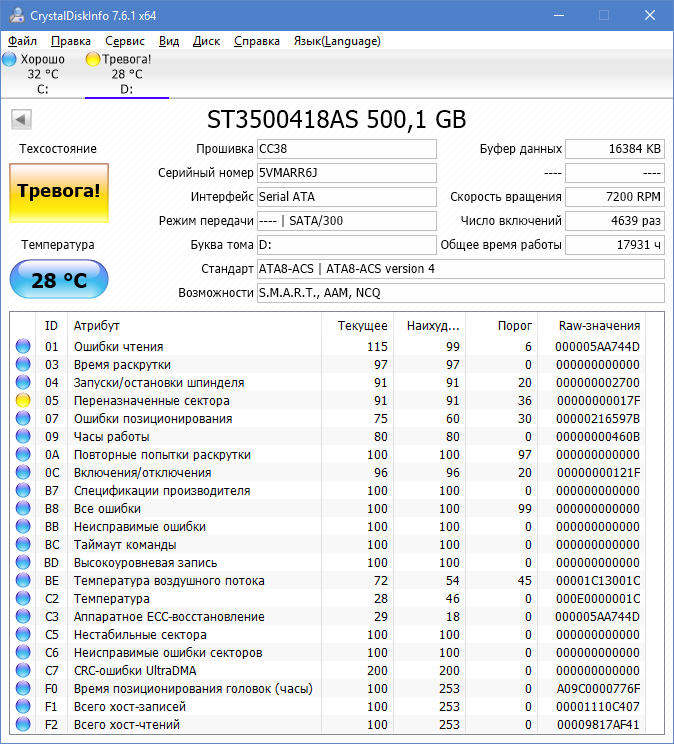Screen dimensions: 674x744
Task: Open the Сервис menu
Action: (x=124, y=41)
